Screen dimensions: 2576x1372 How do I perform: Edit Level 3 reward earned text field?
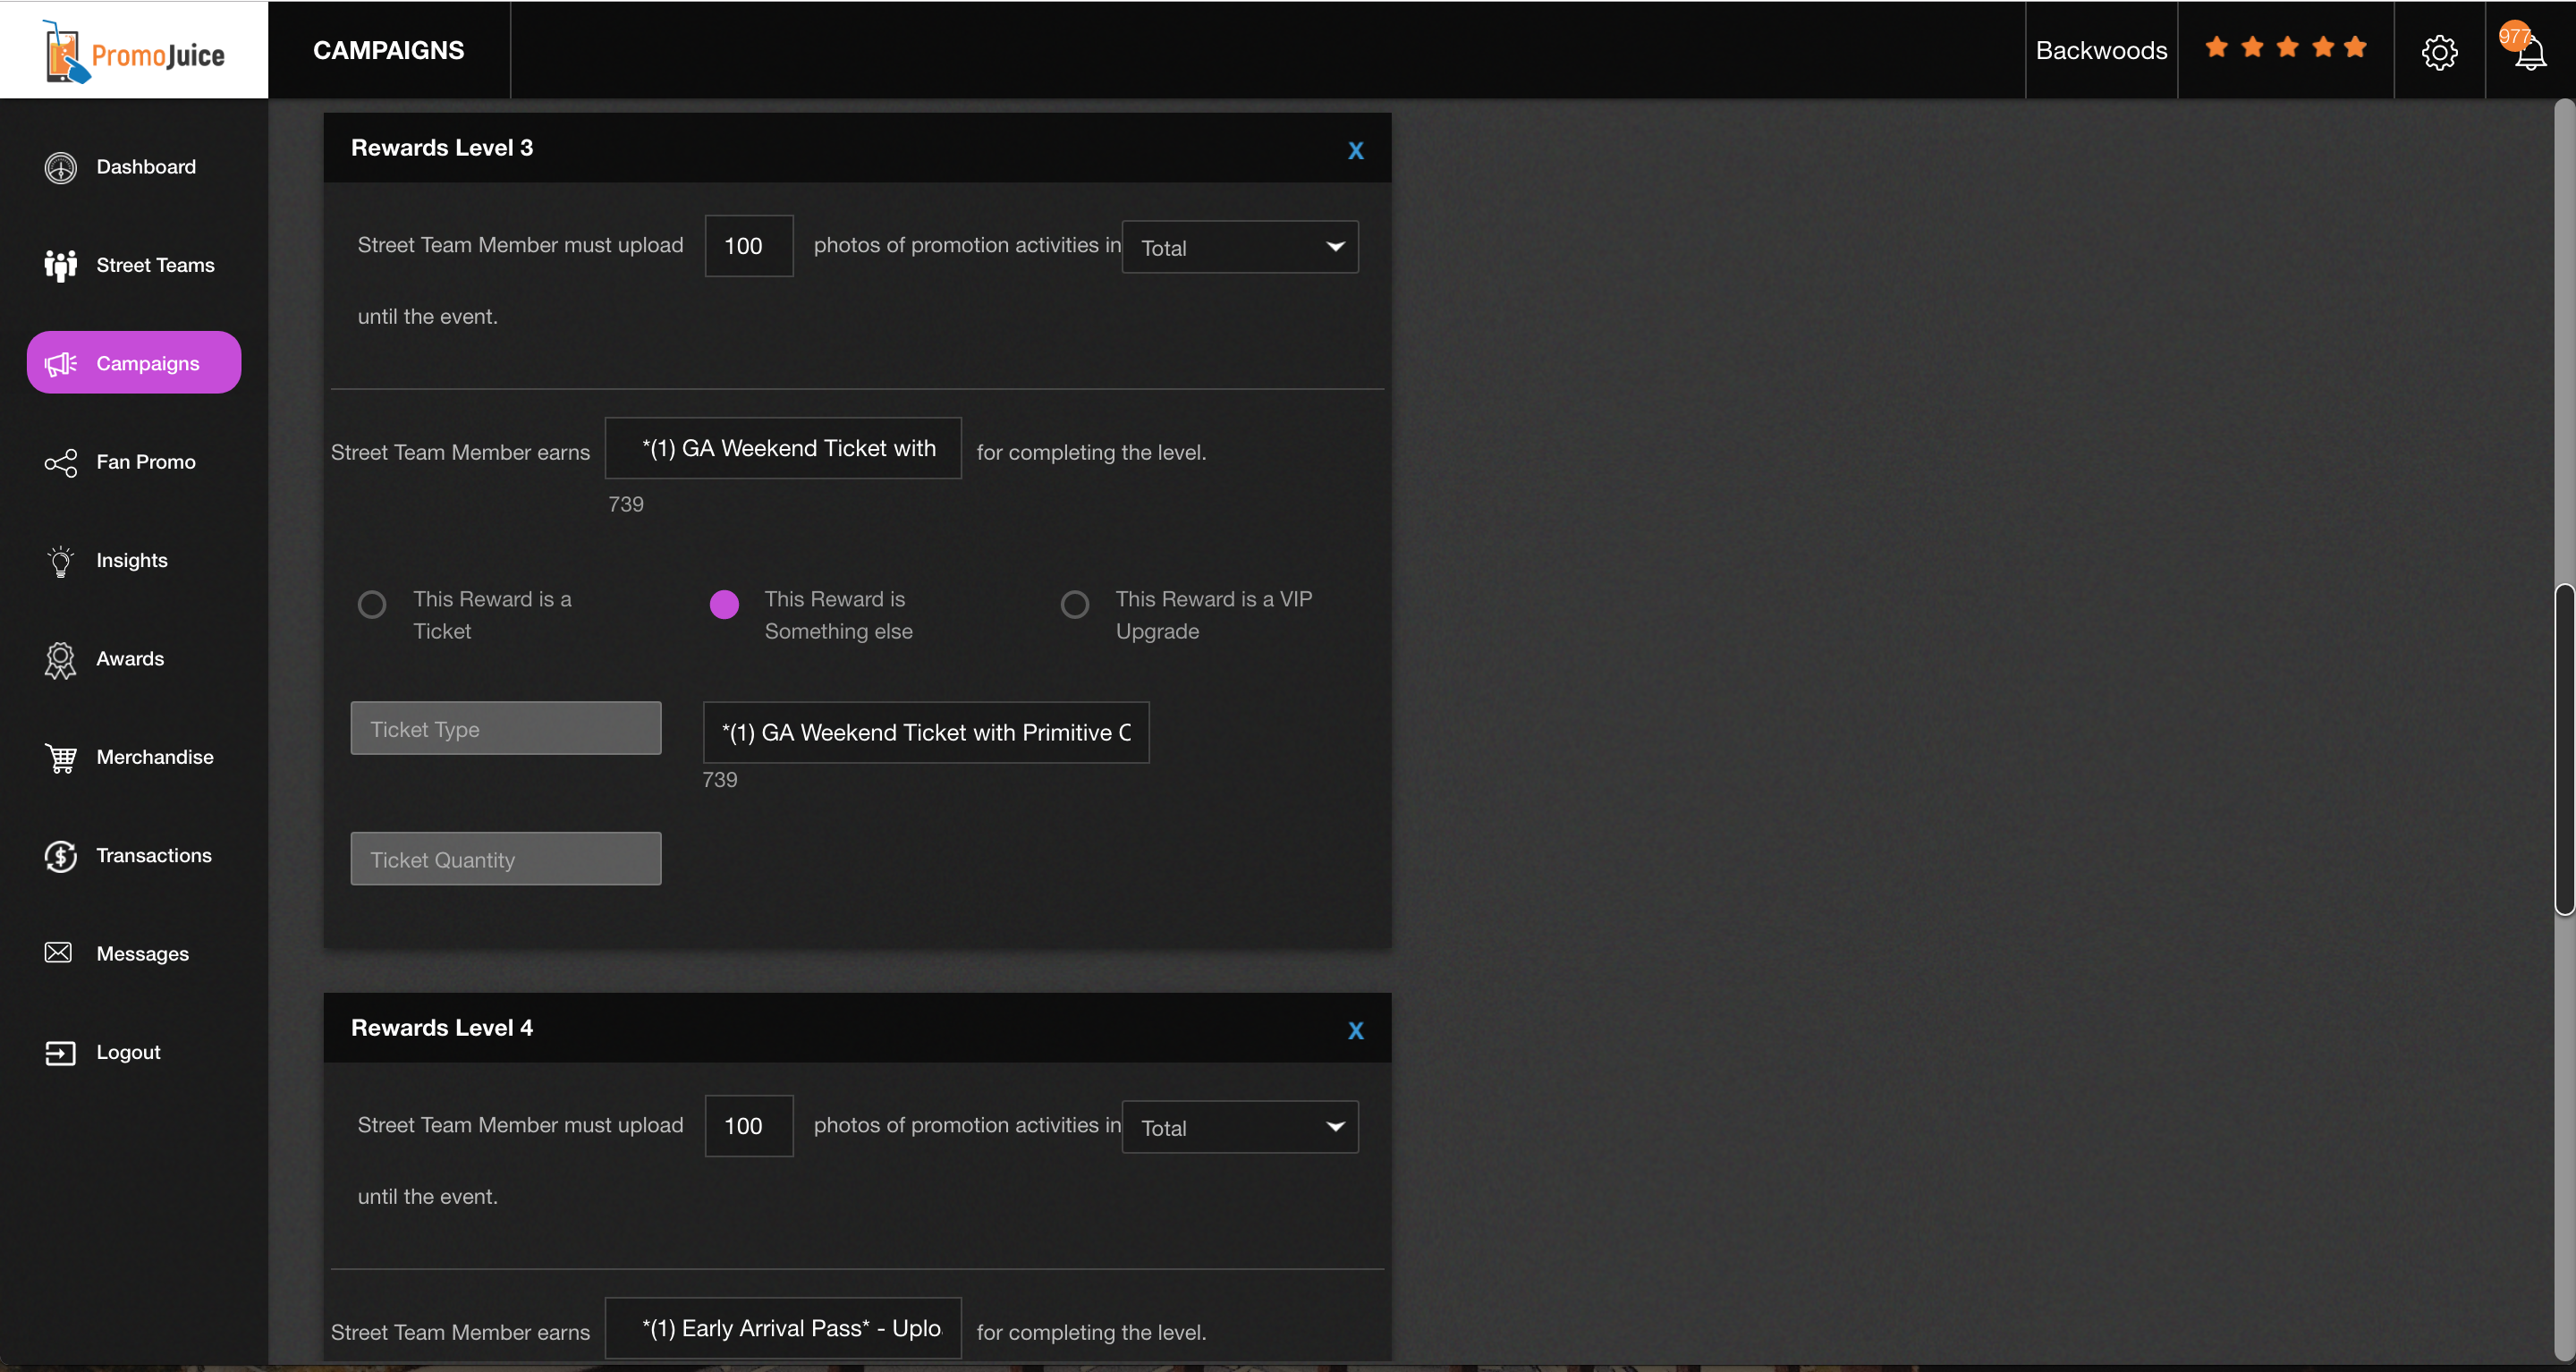tap(783, 448)
